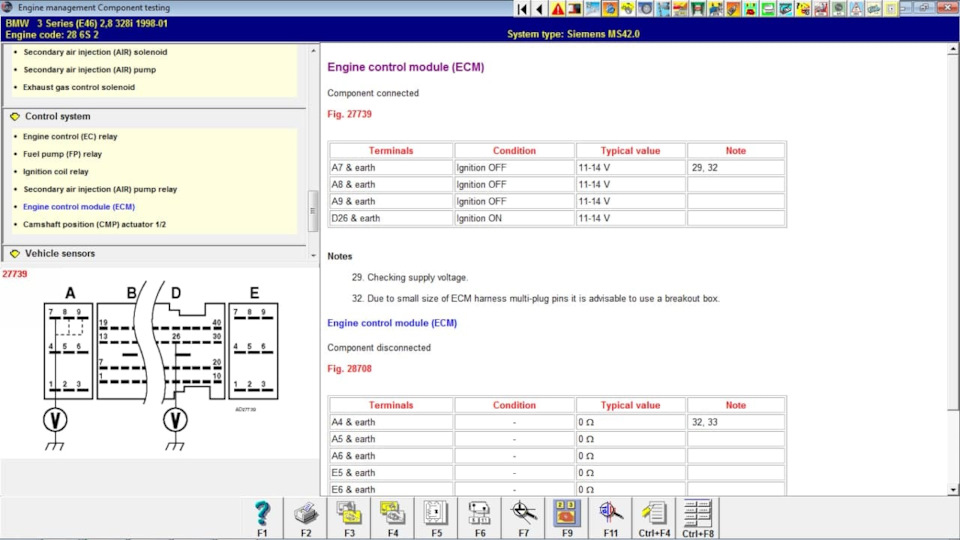Expand the Control system section
The image size is (960, 540).
point(57,116)
